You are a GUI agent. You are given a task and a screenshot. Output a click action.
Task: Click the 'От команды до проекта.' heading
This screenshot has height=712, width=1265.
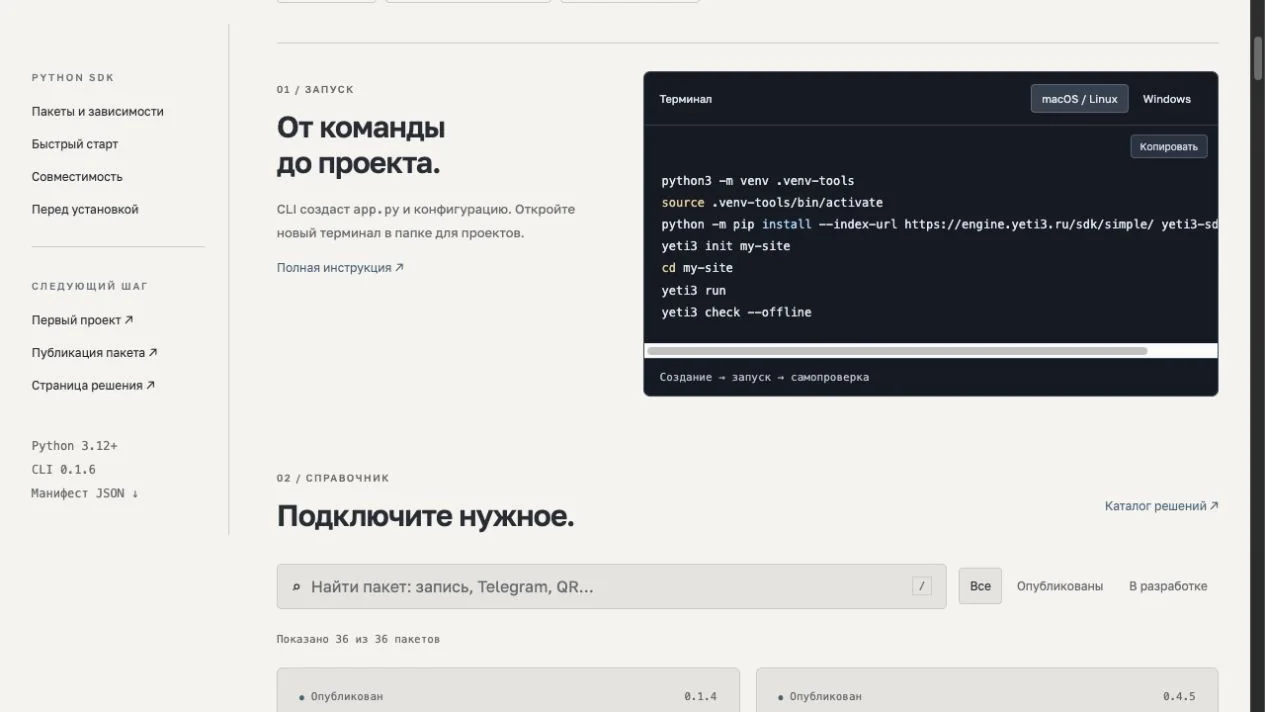tap(361, 145)
